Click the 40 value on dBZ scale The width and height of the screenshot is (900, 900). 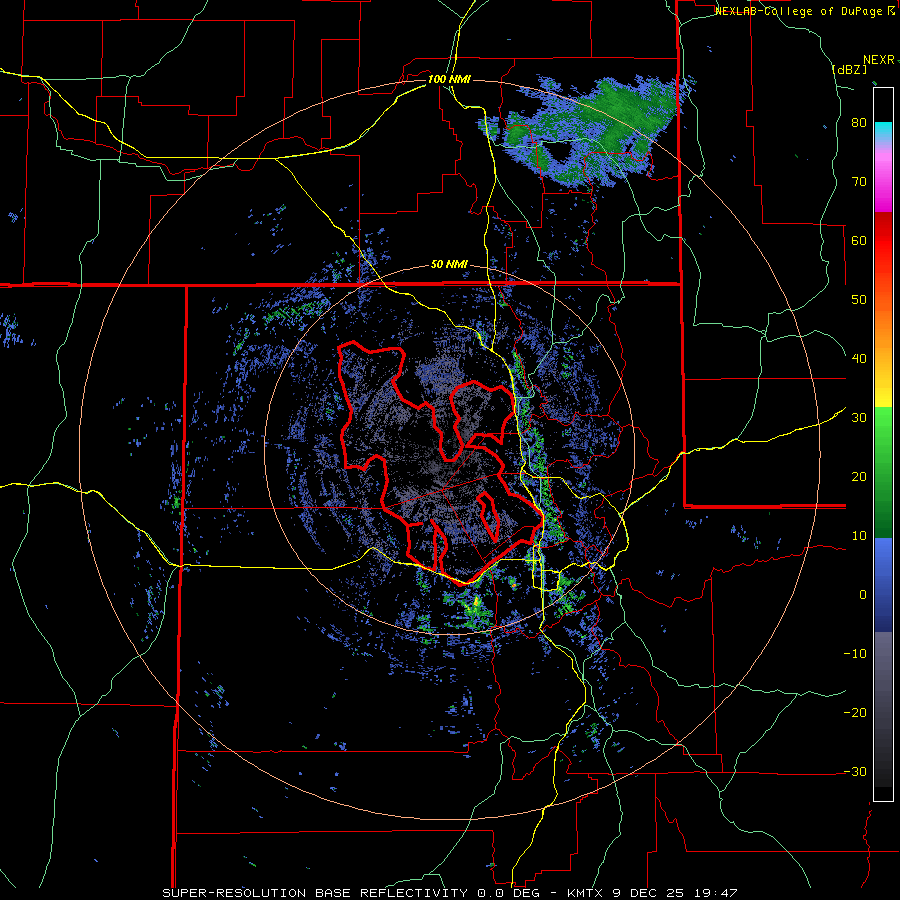[859, 359]
